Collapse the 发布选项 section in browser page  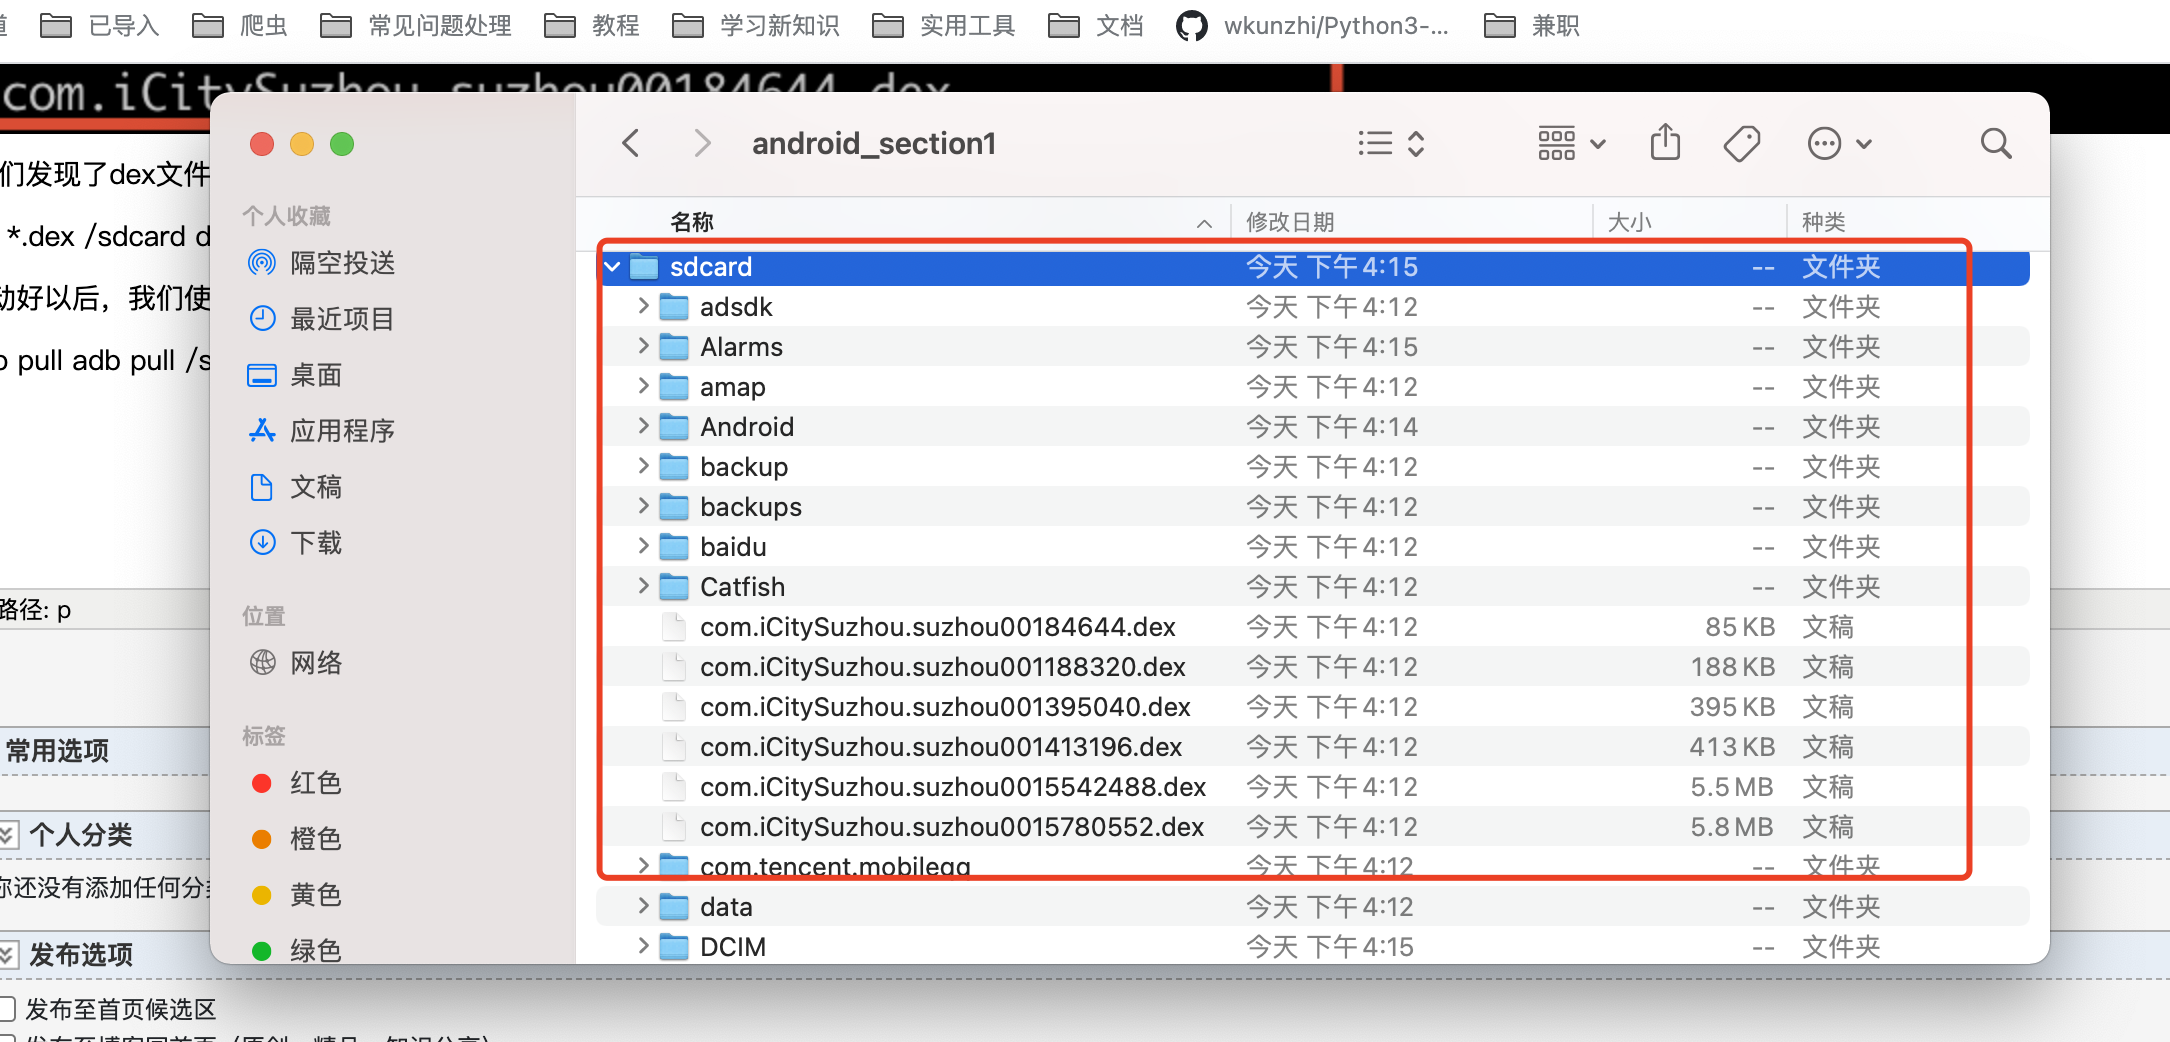click(8, 954)
